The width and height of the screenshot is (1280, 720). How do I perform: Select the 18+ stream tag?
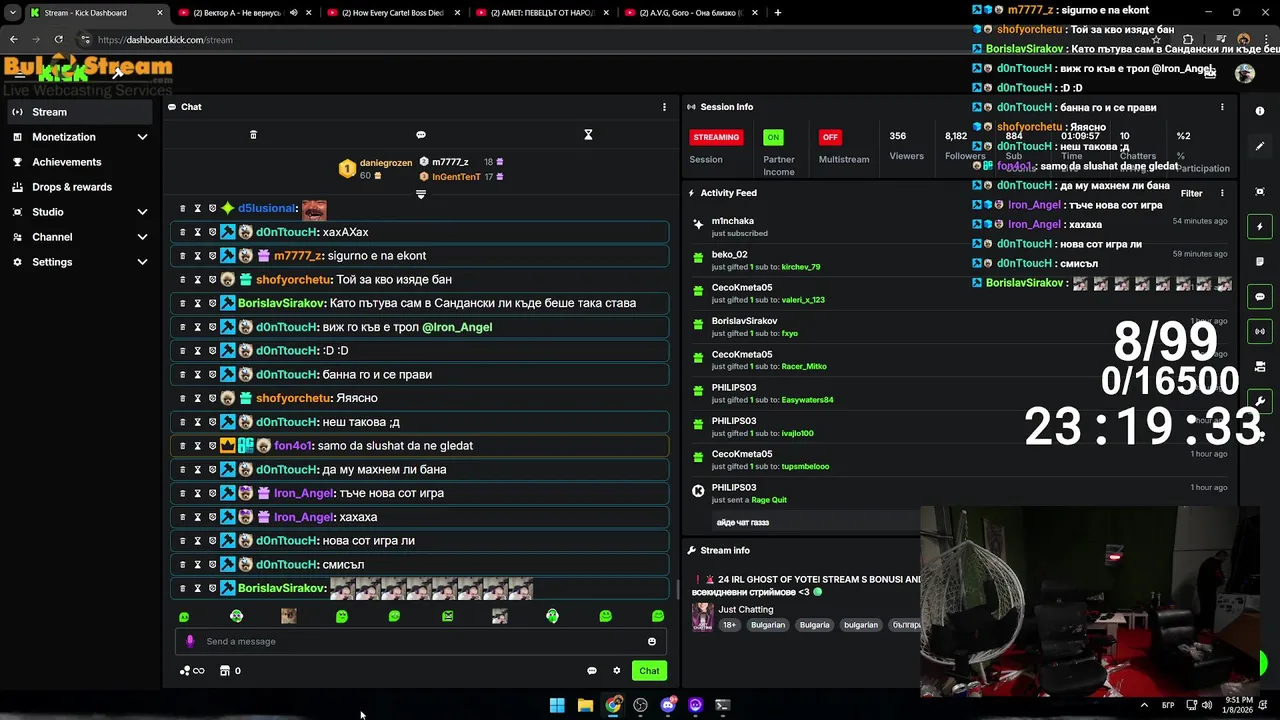729,625
